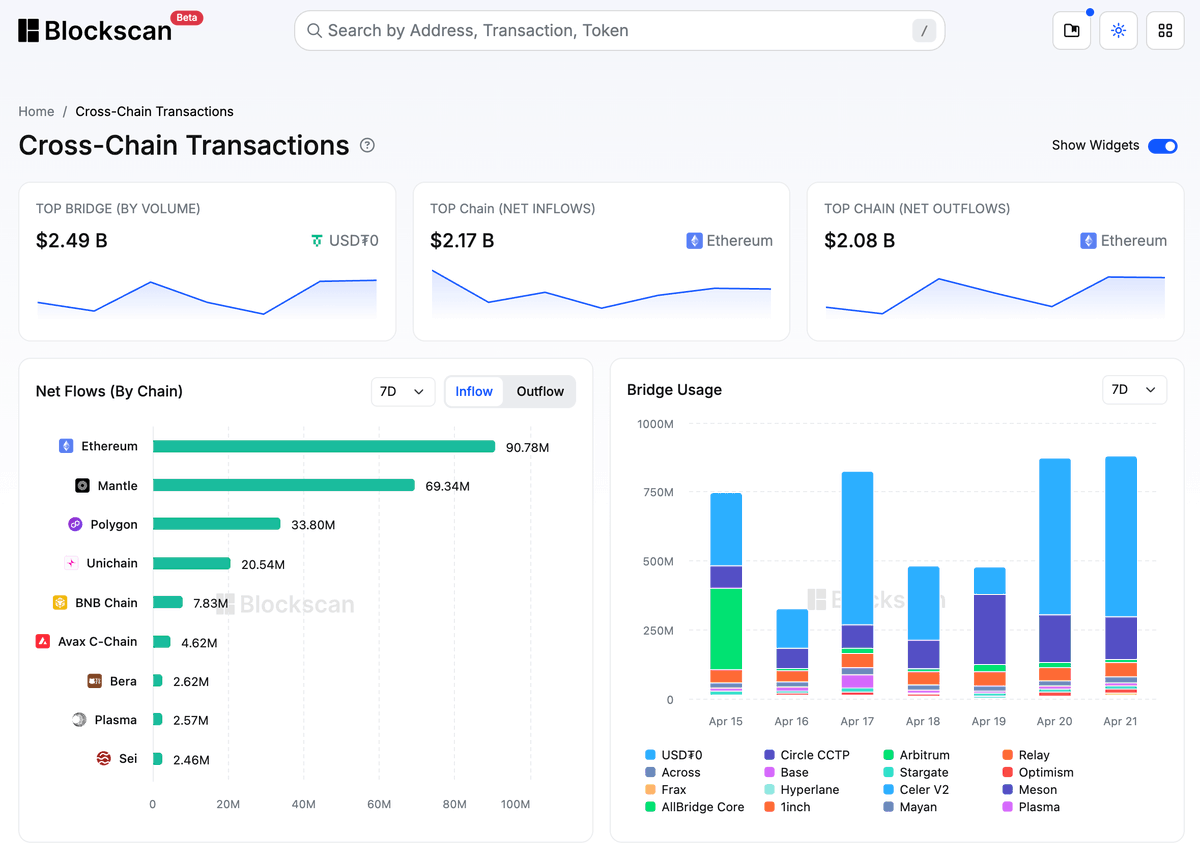
Task: Click the Apr 17 axis label
Action: click(857, 721)
